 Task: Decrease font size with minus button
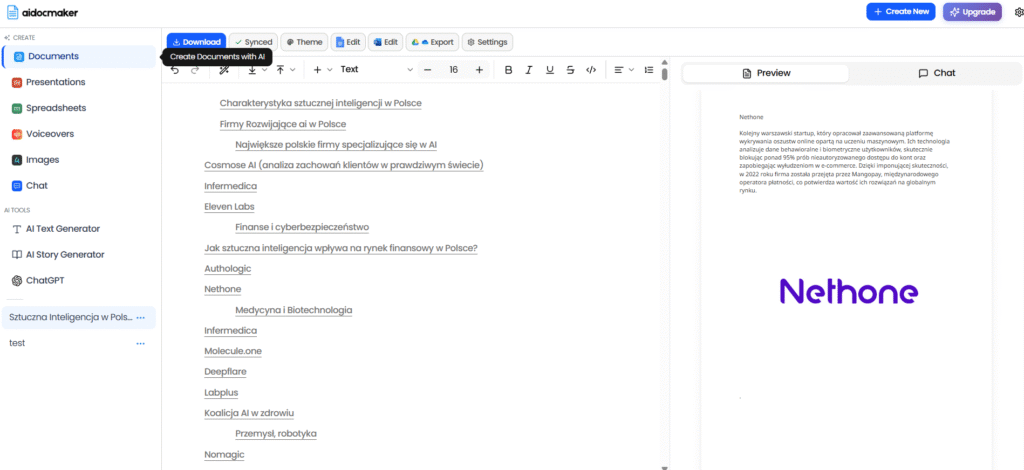pos(428,70)
